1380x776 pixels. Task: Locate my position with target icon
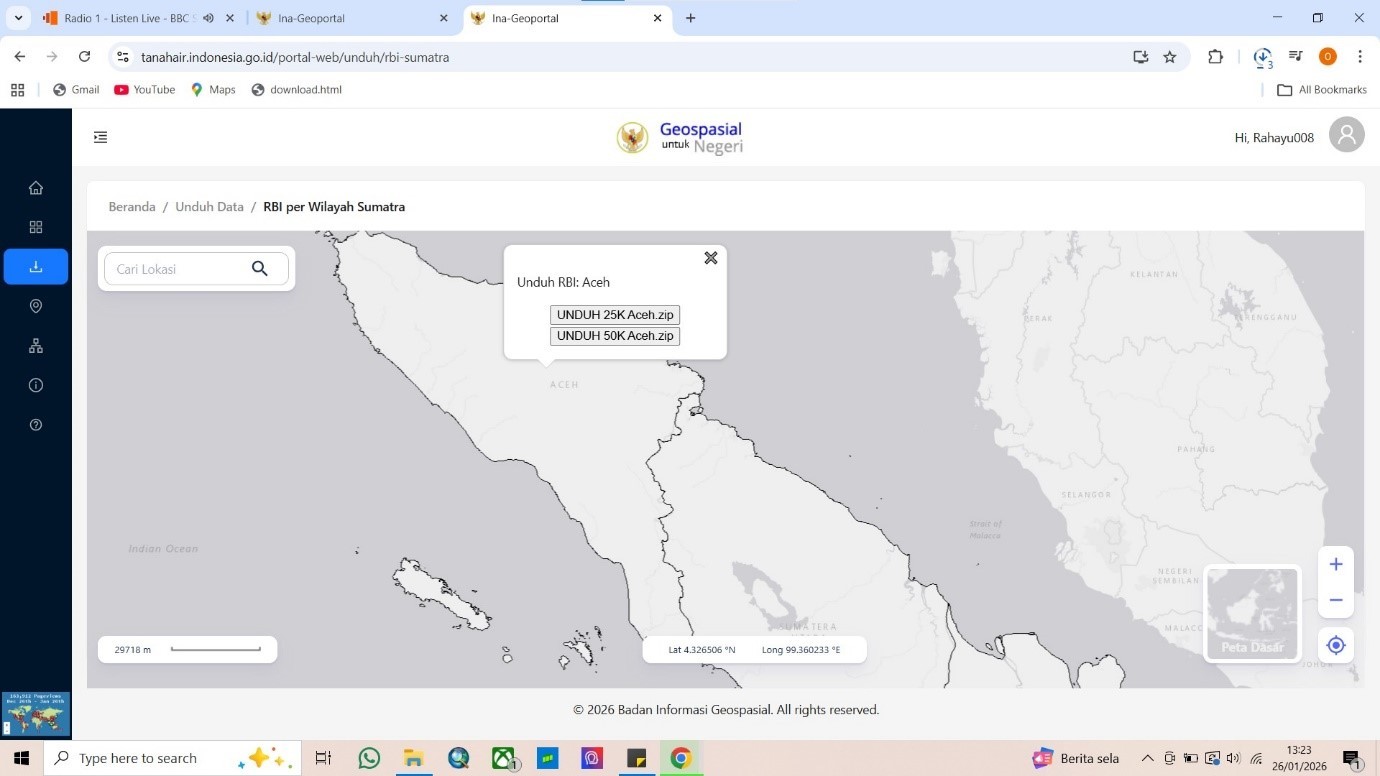(x=1335, y=645)
